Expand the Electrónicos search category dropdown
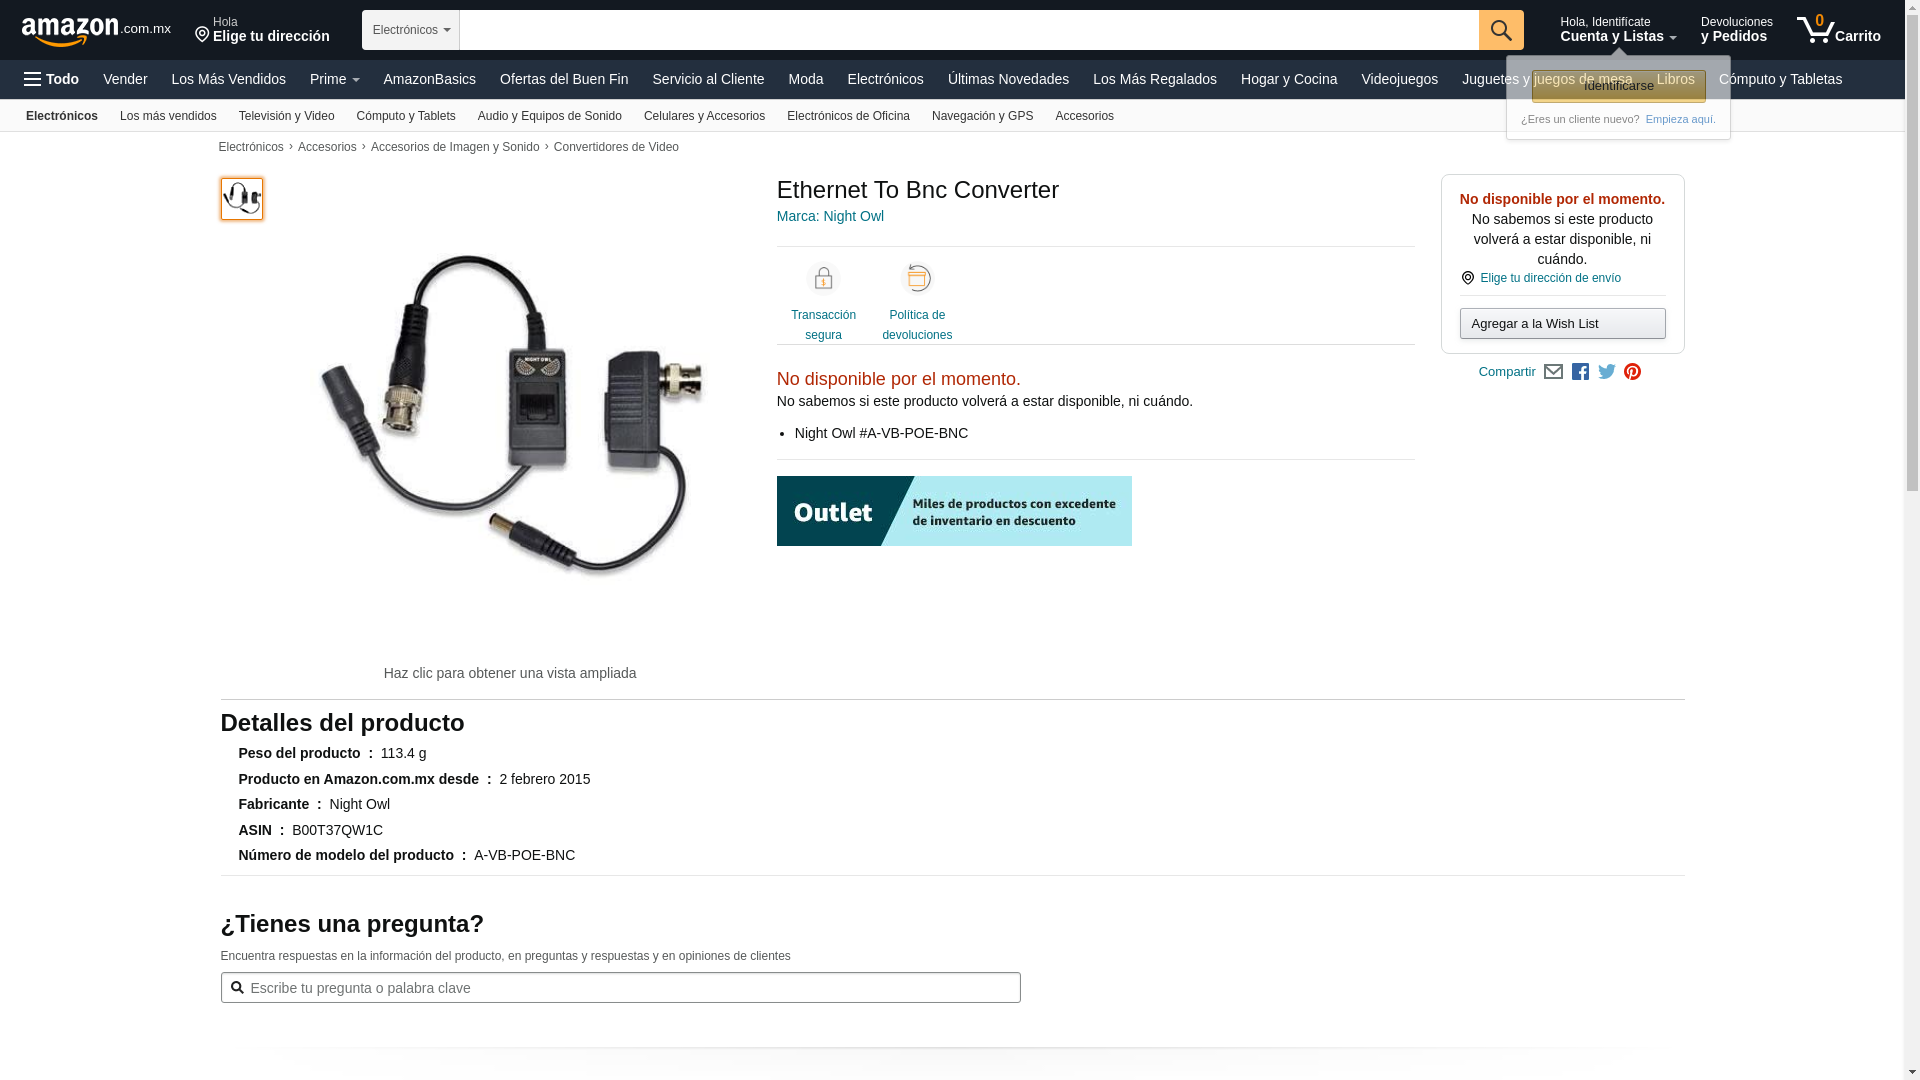 411,30
